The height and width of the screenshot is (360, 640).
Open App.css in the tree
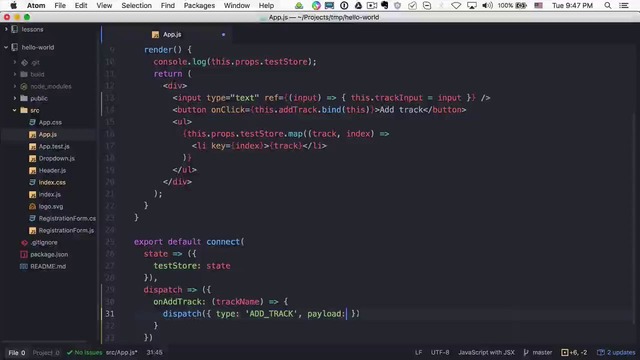tap(50, 122)
